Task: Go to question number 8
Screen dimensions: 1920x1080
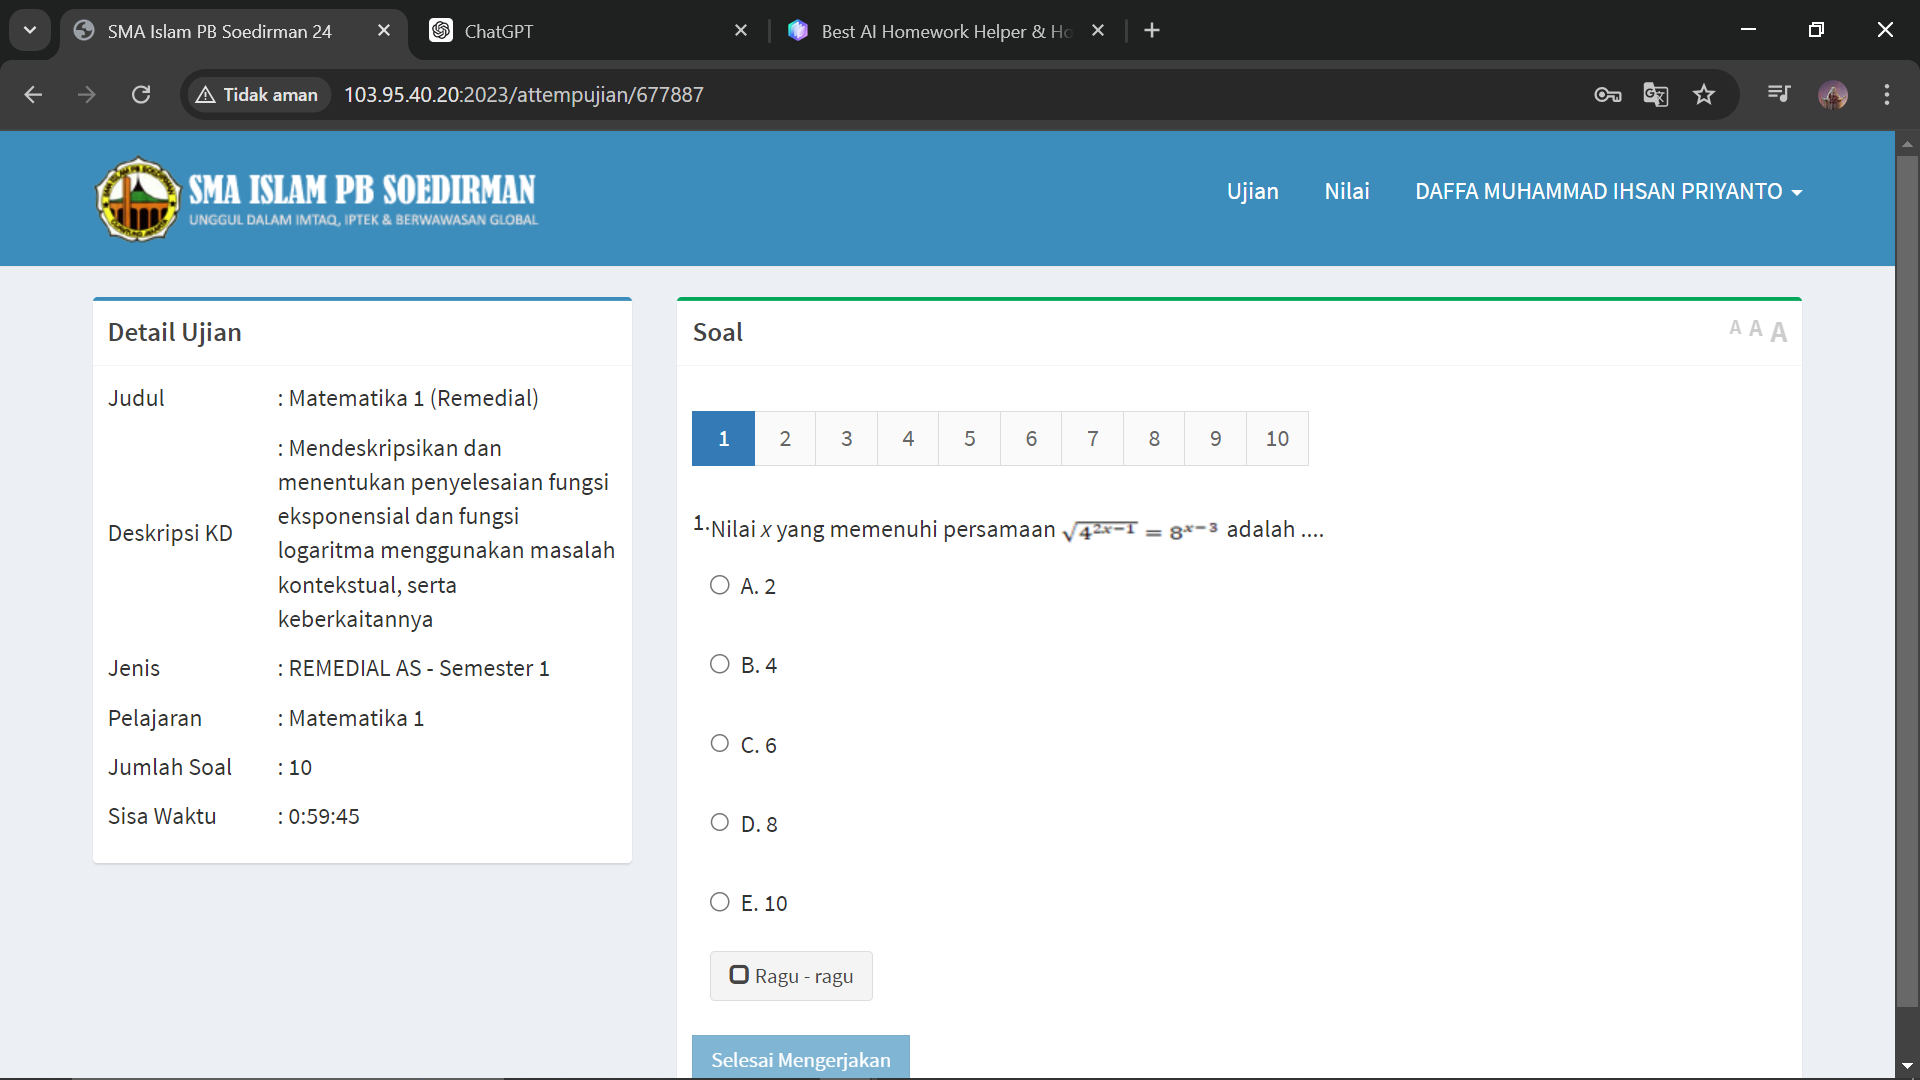Action: click(x=1154, y=438)
